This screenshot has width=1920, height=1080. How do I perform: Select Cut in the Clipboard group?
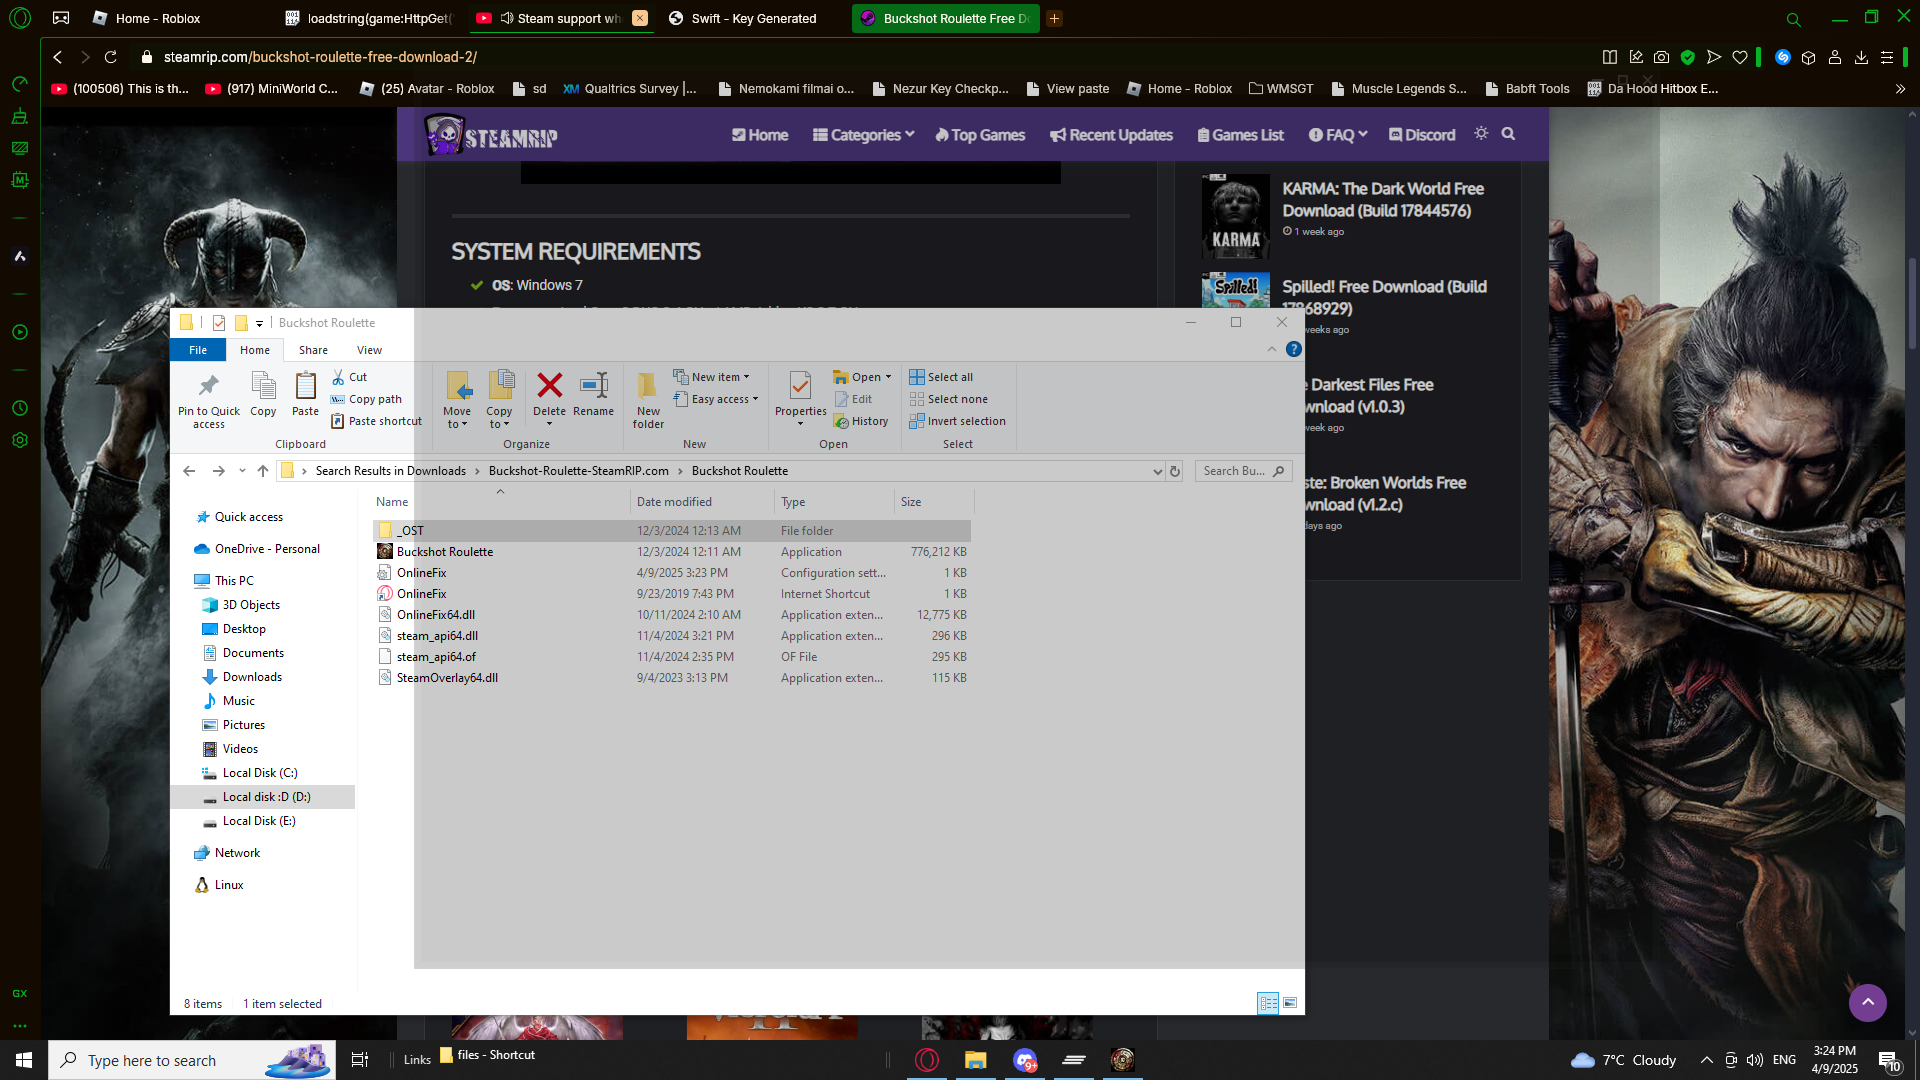[350, 377]
